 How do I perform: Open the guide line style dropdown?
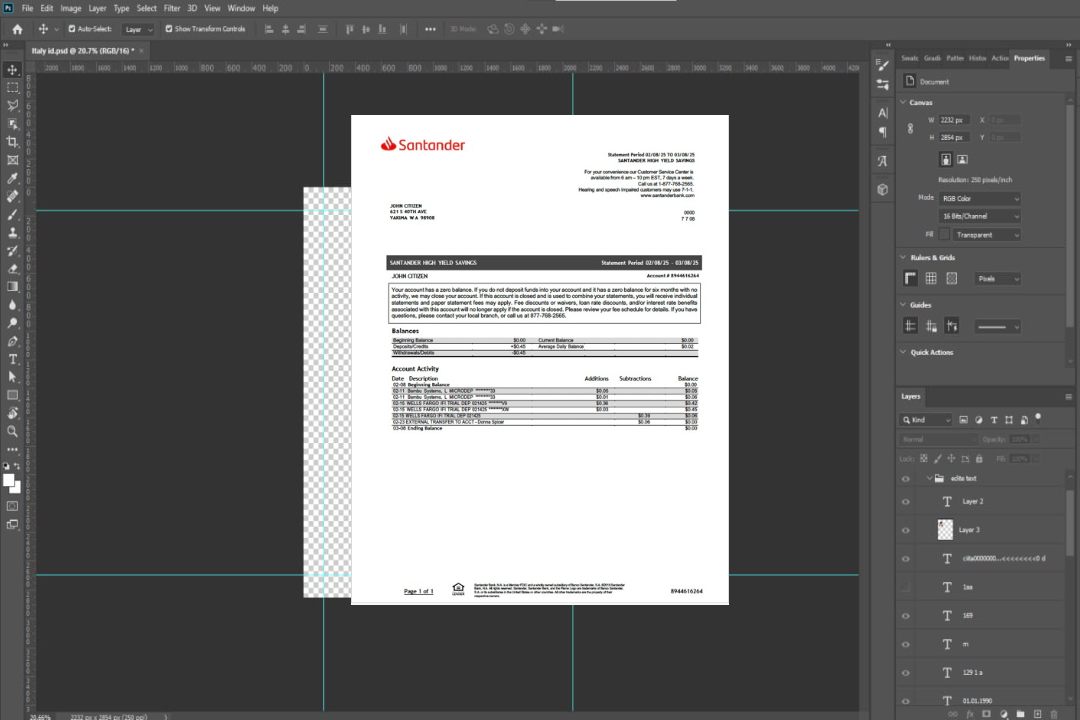tap(998, 327)
